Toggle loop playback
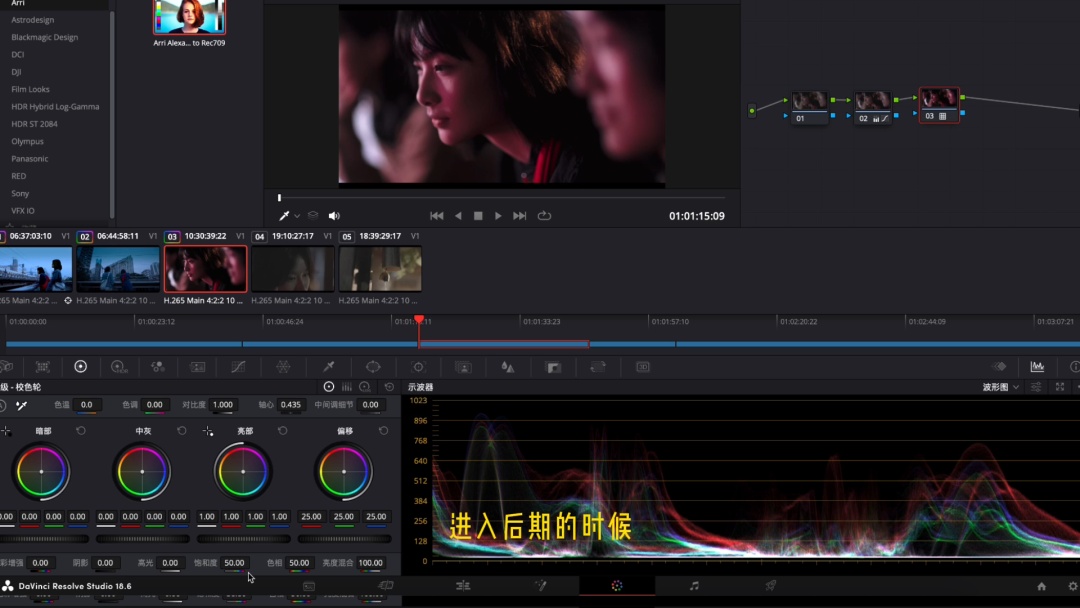 point(544,216)
